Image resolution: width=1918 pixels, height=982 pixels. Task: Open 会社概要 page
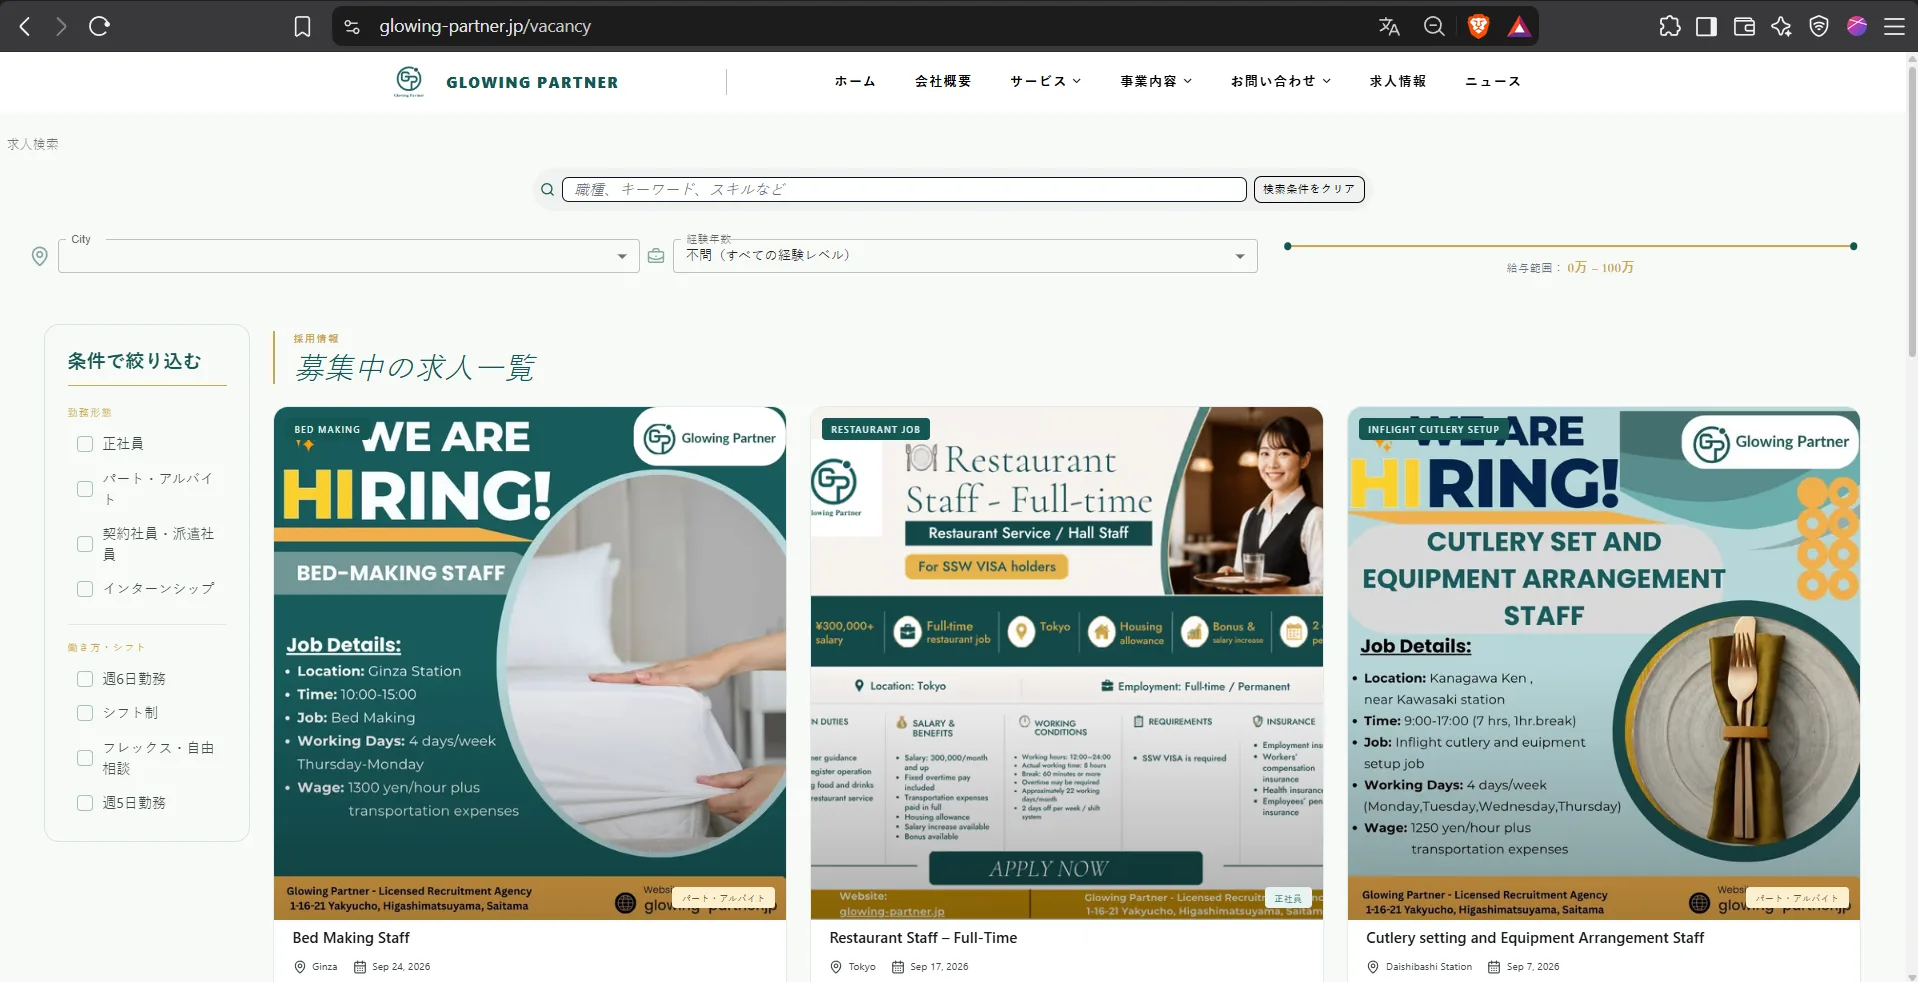(943, 81)
